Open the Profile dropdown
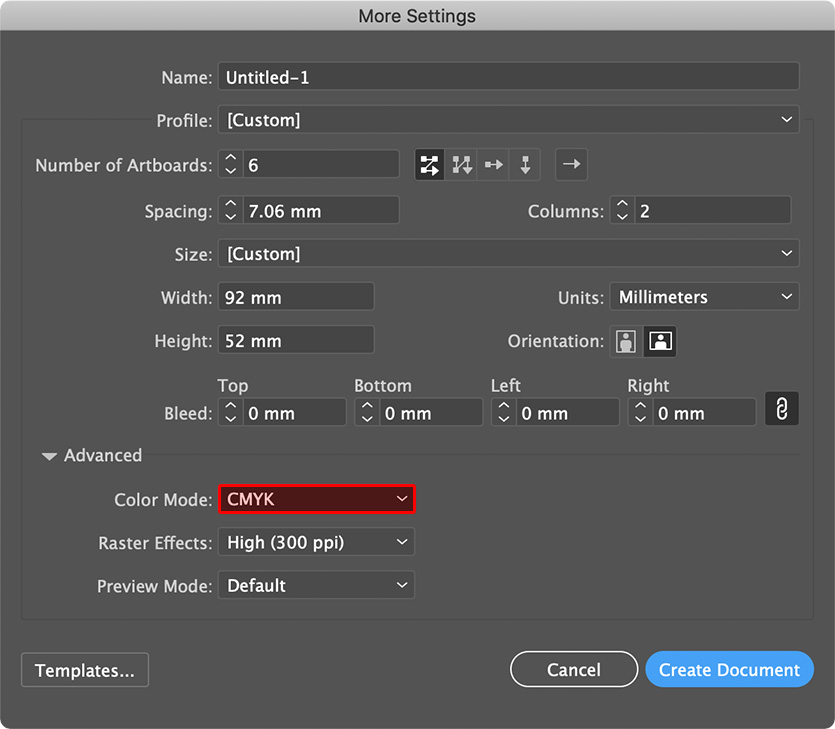835x729 pixels. click(508, 120)
